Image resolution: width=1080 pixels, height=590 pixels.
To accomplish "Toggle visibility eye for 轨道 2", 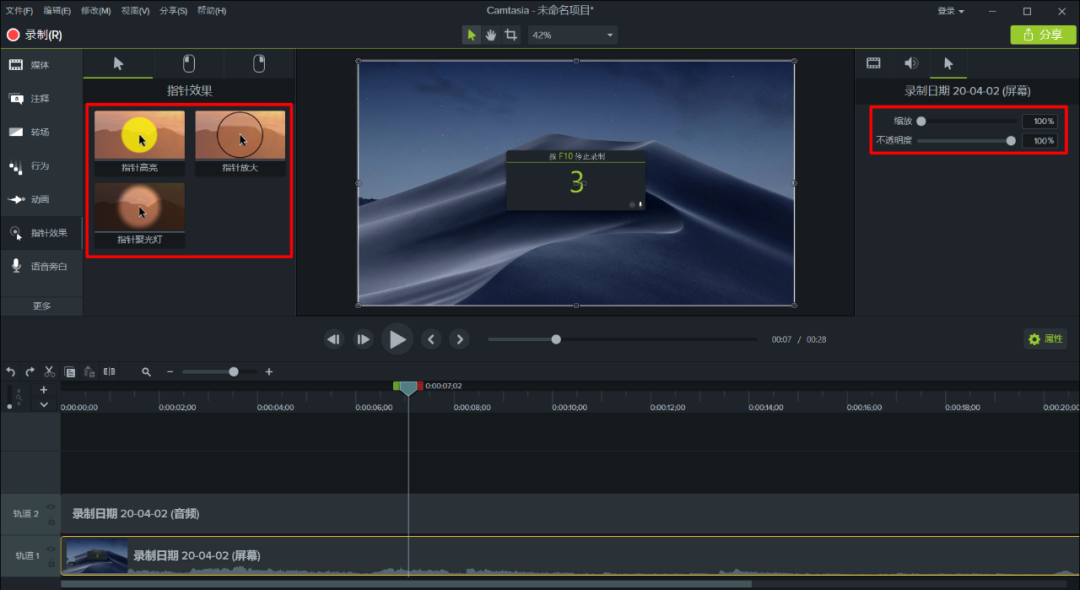I will 51,507.
